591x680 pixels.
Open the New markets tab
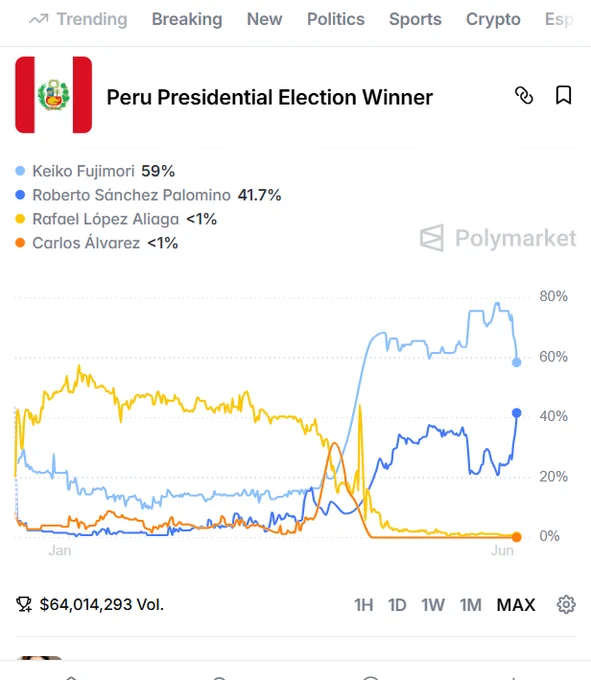tap(264, 19)
